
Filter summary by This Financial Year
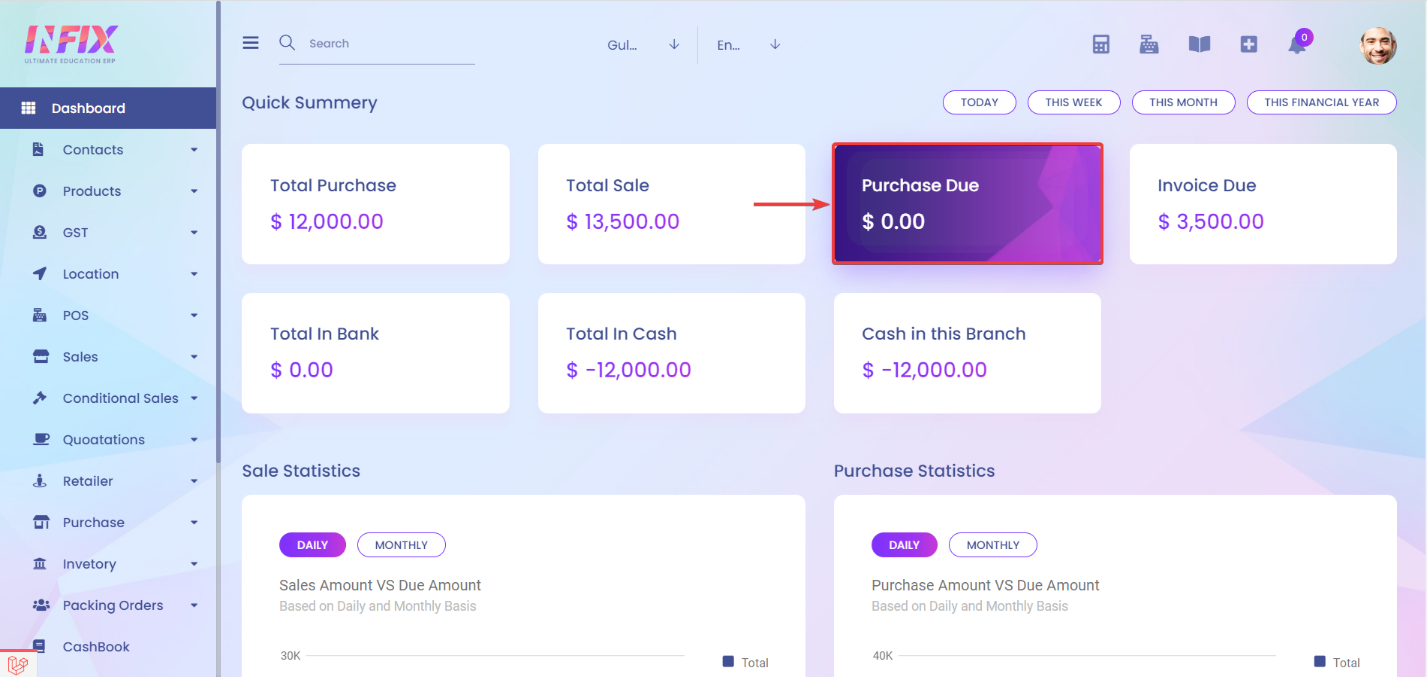pos(1321,102)
